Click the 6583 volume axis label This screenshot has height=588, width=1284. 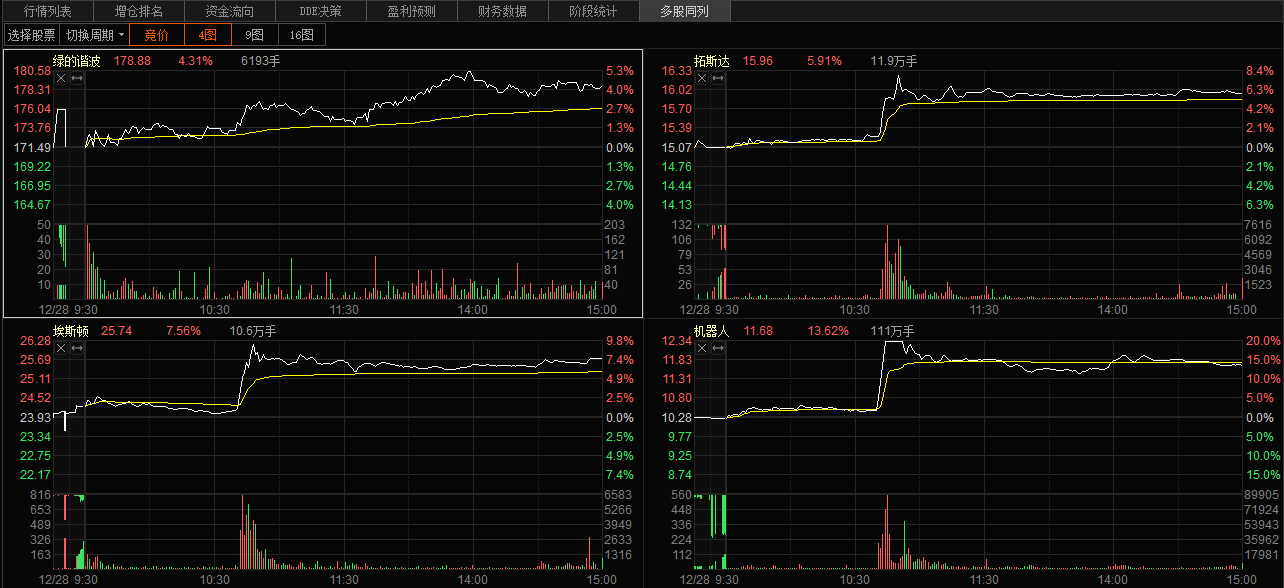pyautogui.click(x=619, y=495)
